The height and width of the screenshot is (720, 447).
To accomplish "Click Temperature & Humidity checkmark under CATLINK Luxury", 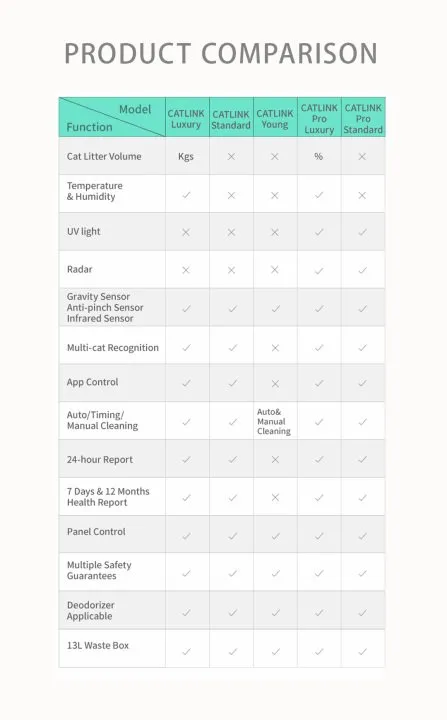I will [186, 195].
